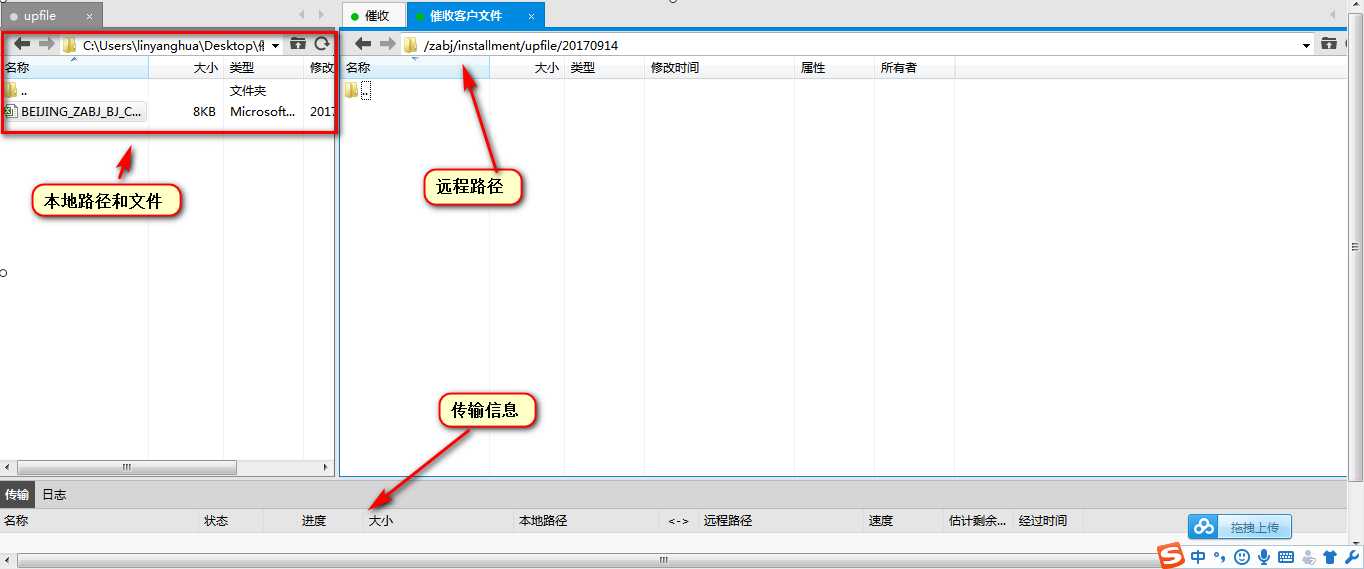1364x569 pixels.
Task: Sort local files by 大小 column
Action: [x=186, y=68]
